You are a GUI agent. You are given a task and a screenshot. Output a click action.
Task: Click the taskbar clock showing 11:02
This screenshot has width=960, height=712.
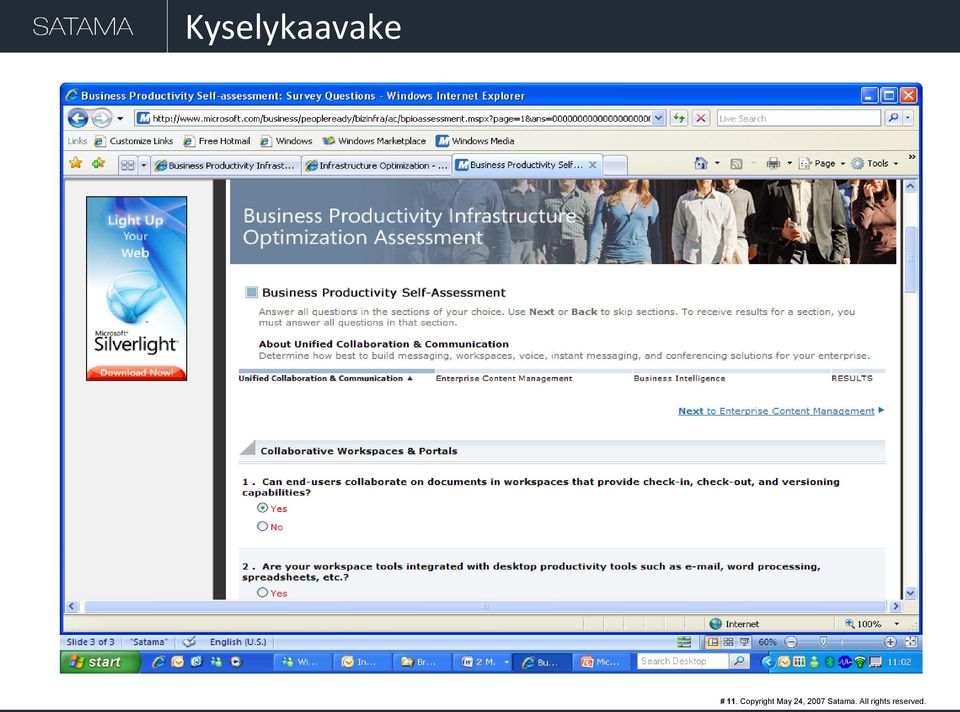click(899, 662)
